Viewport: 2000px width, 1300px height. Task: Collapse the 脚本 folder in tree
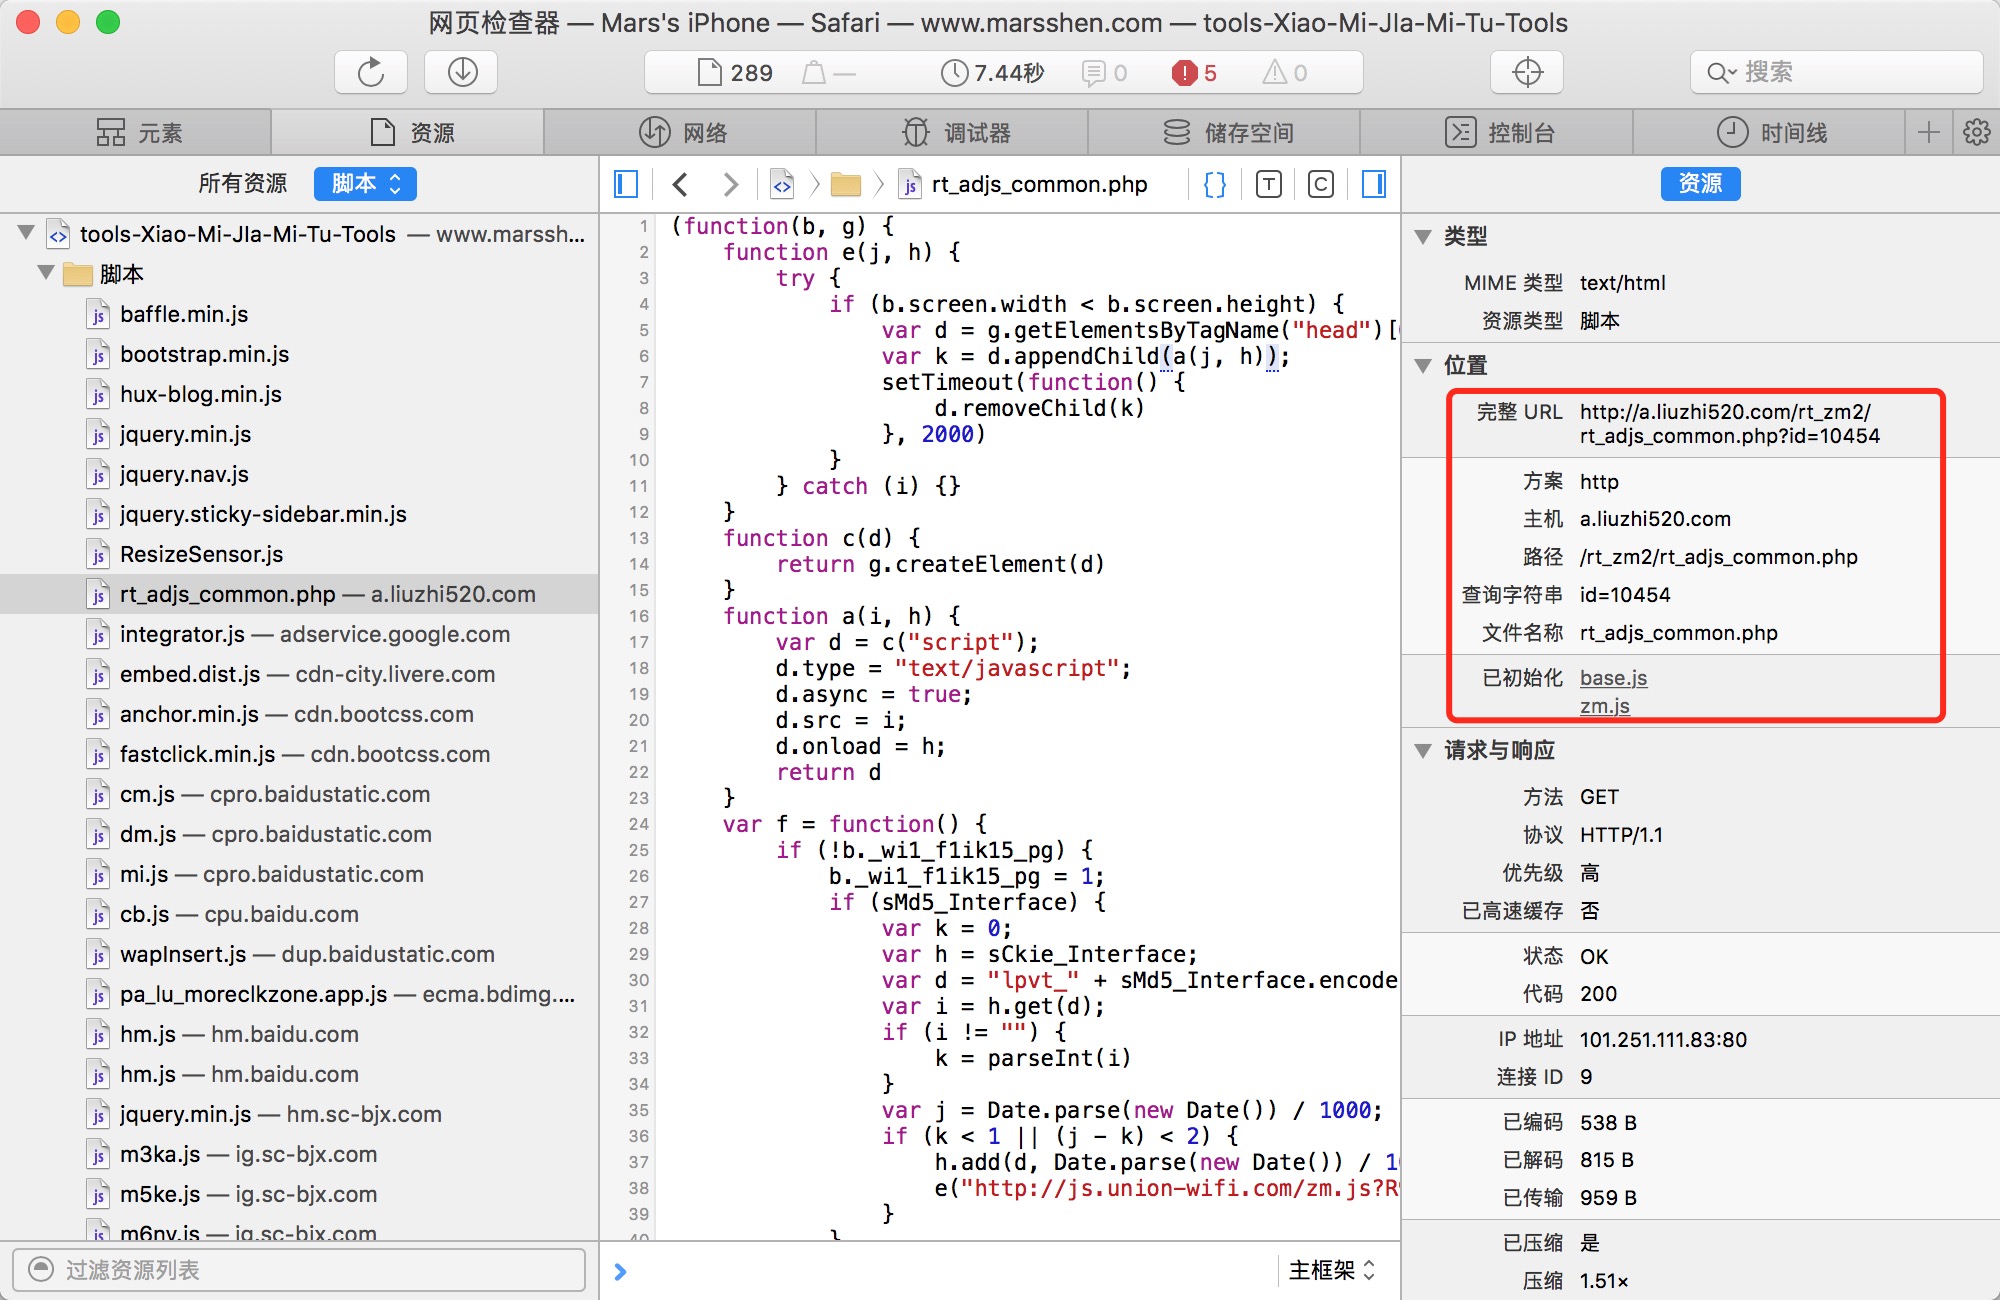pyautogui.click(x=45, y=272)
